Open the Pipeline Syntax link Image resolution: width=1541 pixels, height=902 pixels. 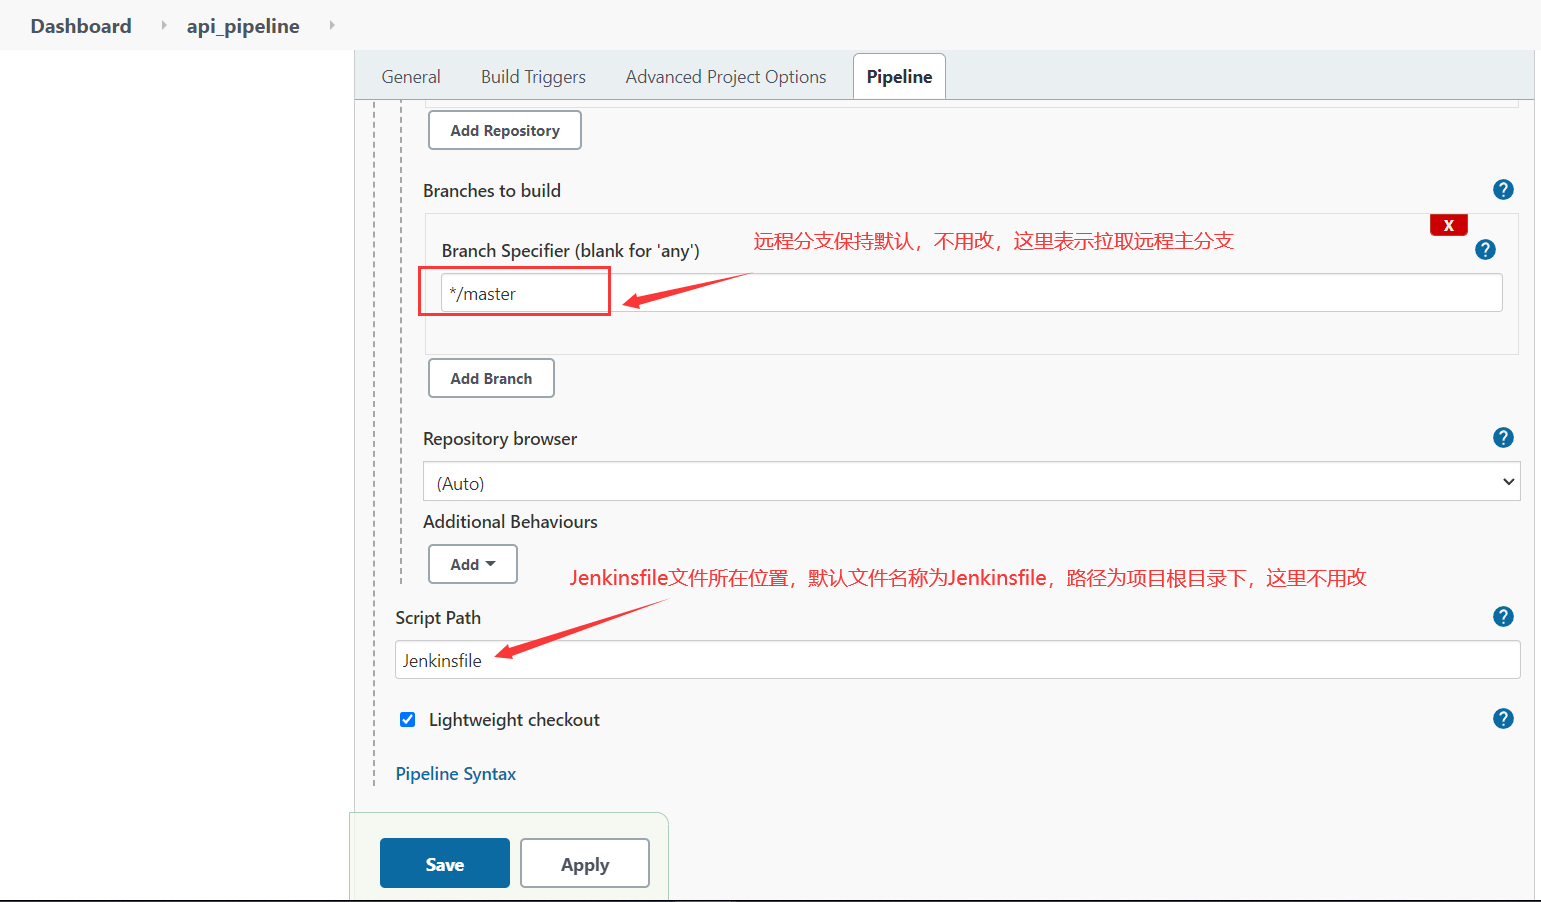[x=456, y=774]
